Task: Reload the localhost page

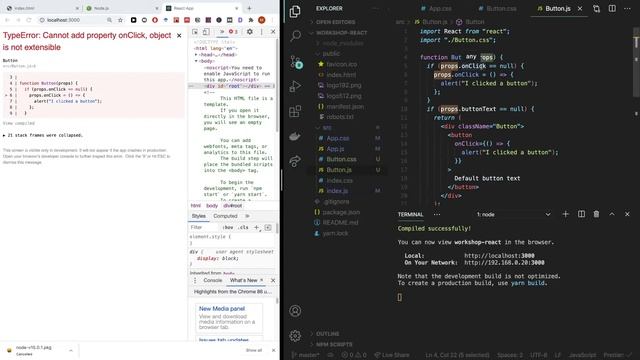Action: [29, 20]
